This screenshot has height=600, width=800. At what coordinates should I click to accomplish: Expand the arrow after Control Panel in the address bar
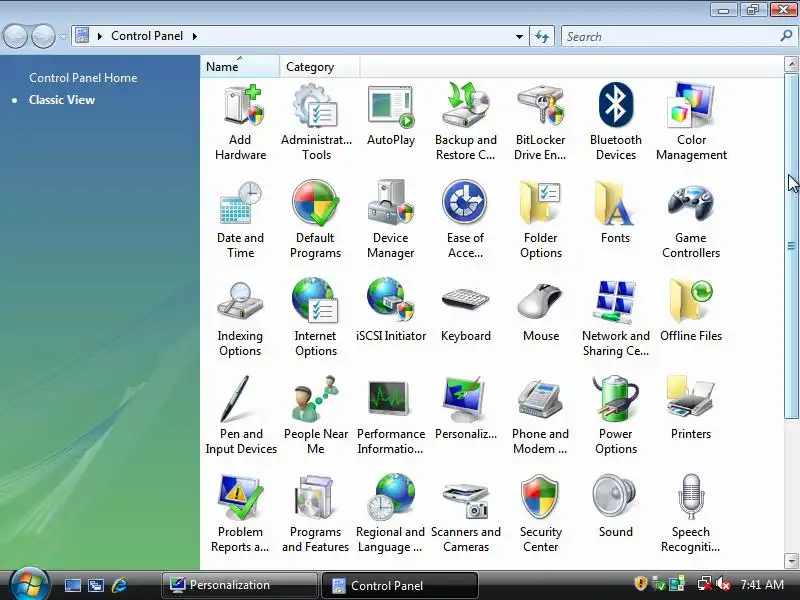pyautogui.click(x=194, y=36)
